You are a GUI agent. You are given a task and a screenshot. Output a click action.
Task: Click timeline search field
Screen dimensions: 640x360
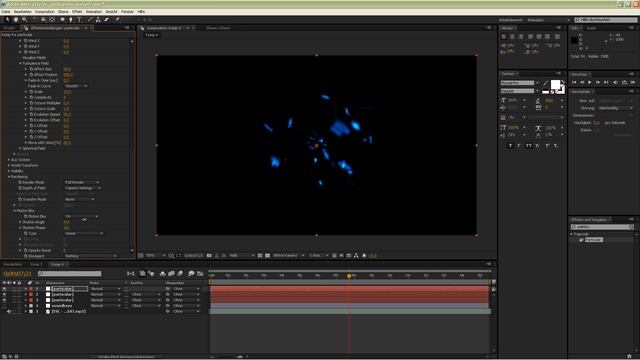tap(69, 273)
